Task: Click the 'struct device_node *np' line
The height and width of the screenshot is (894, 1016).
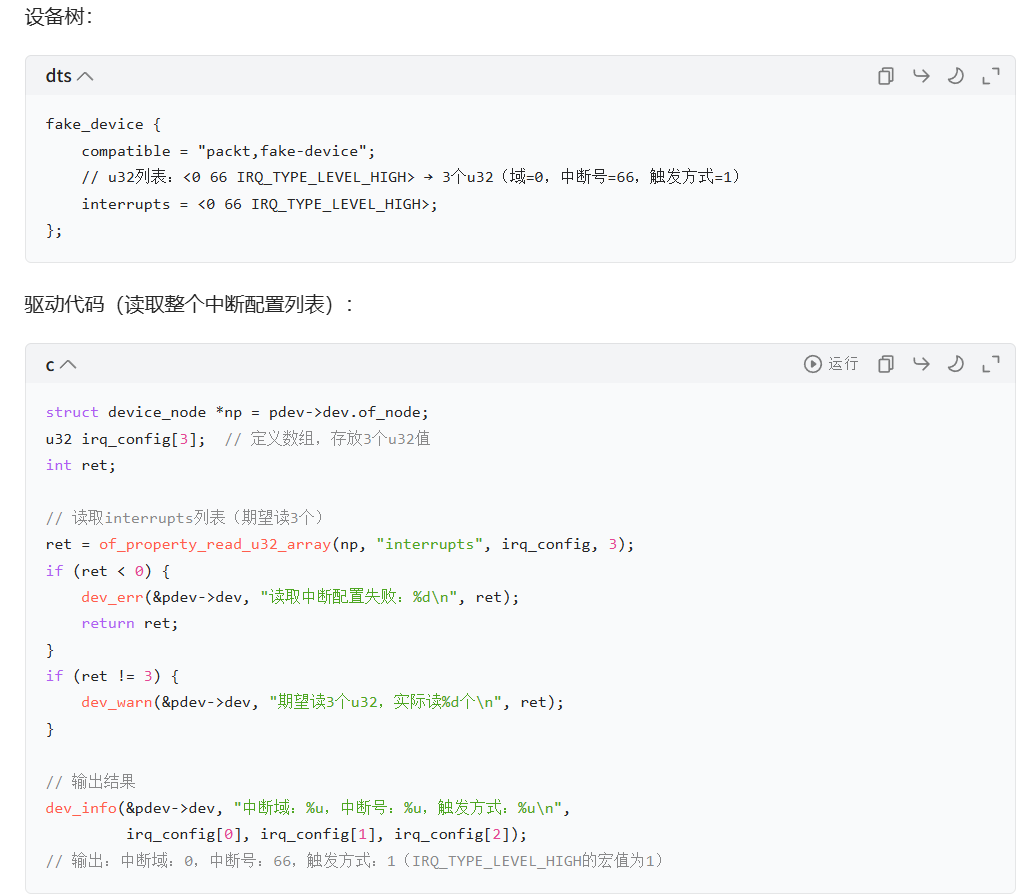Action: (x=237, y=413)
